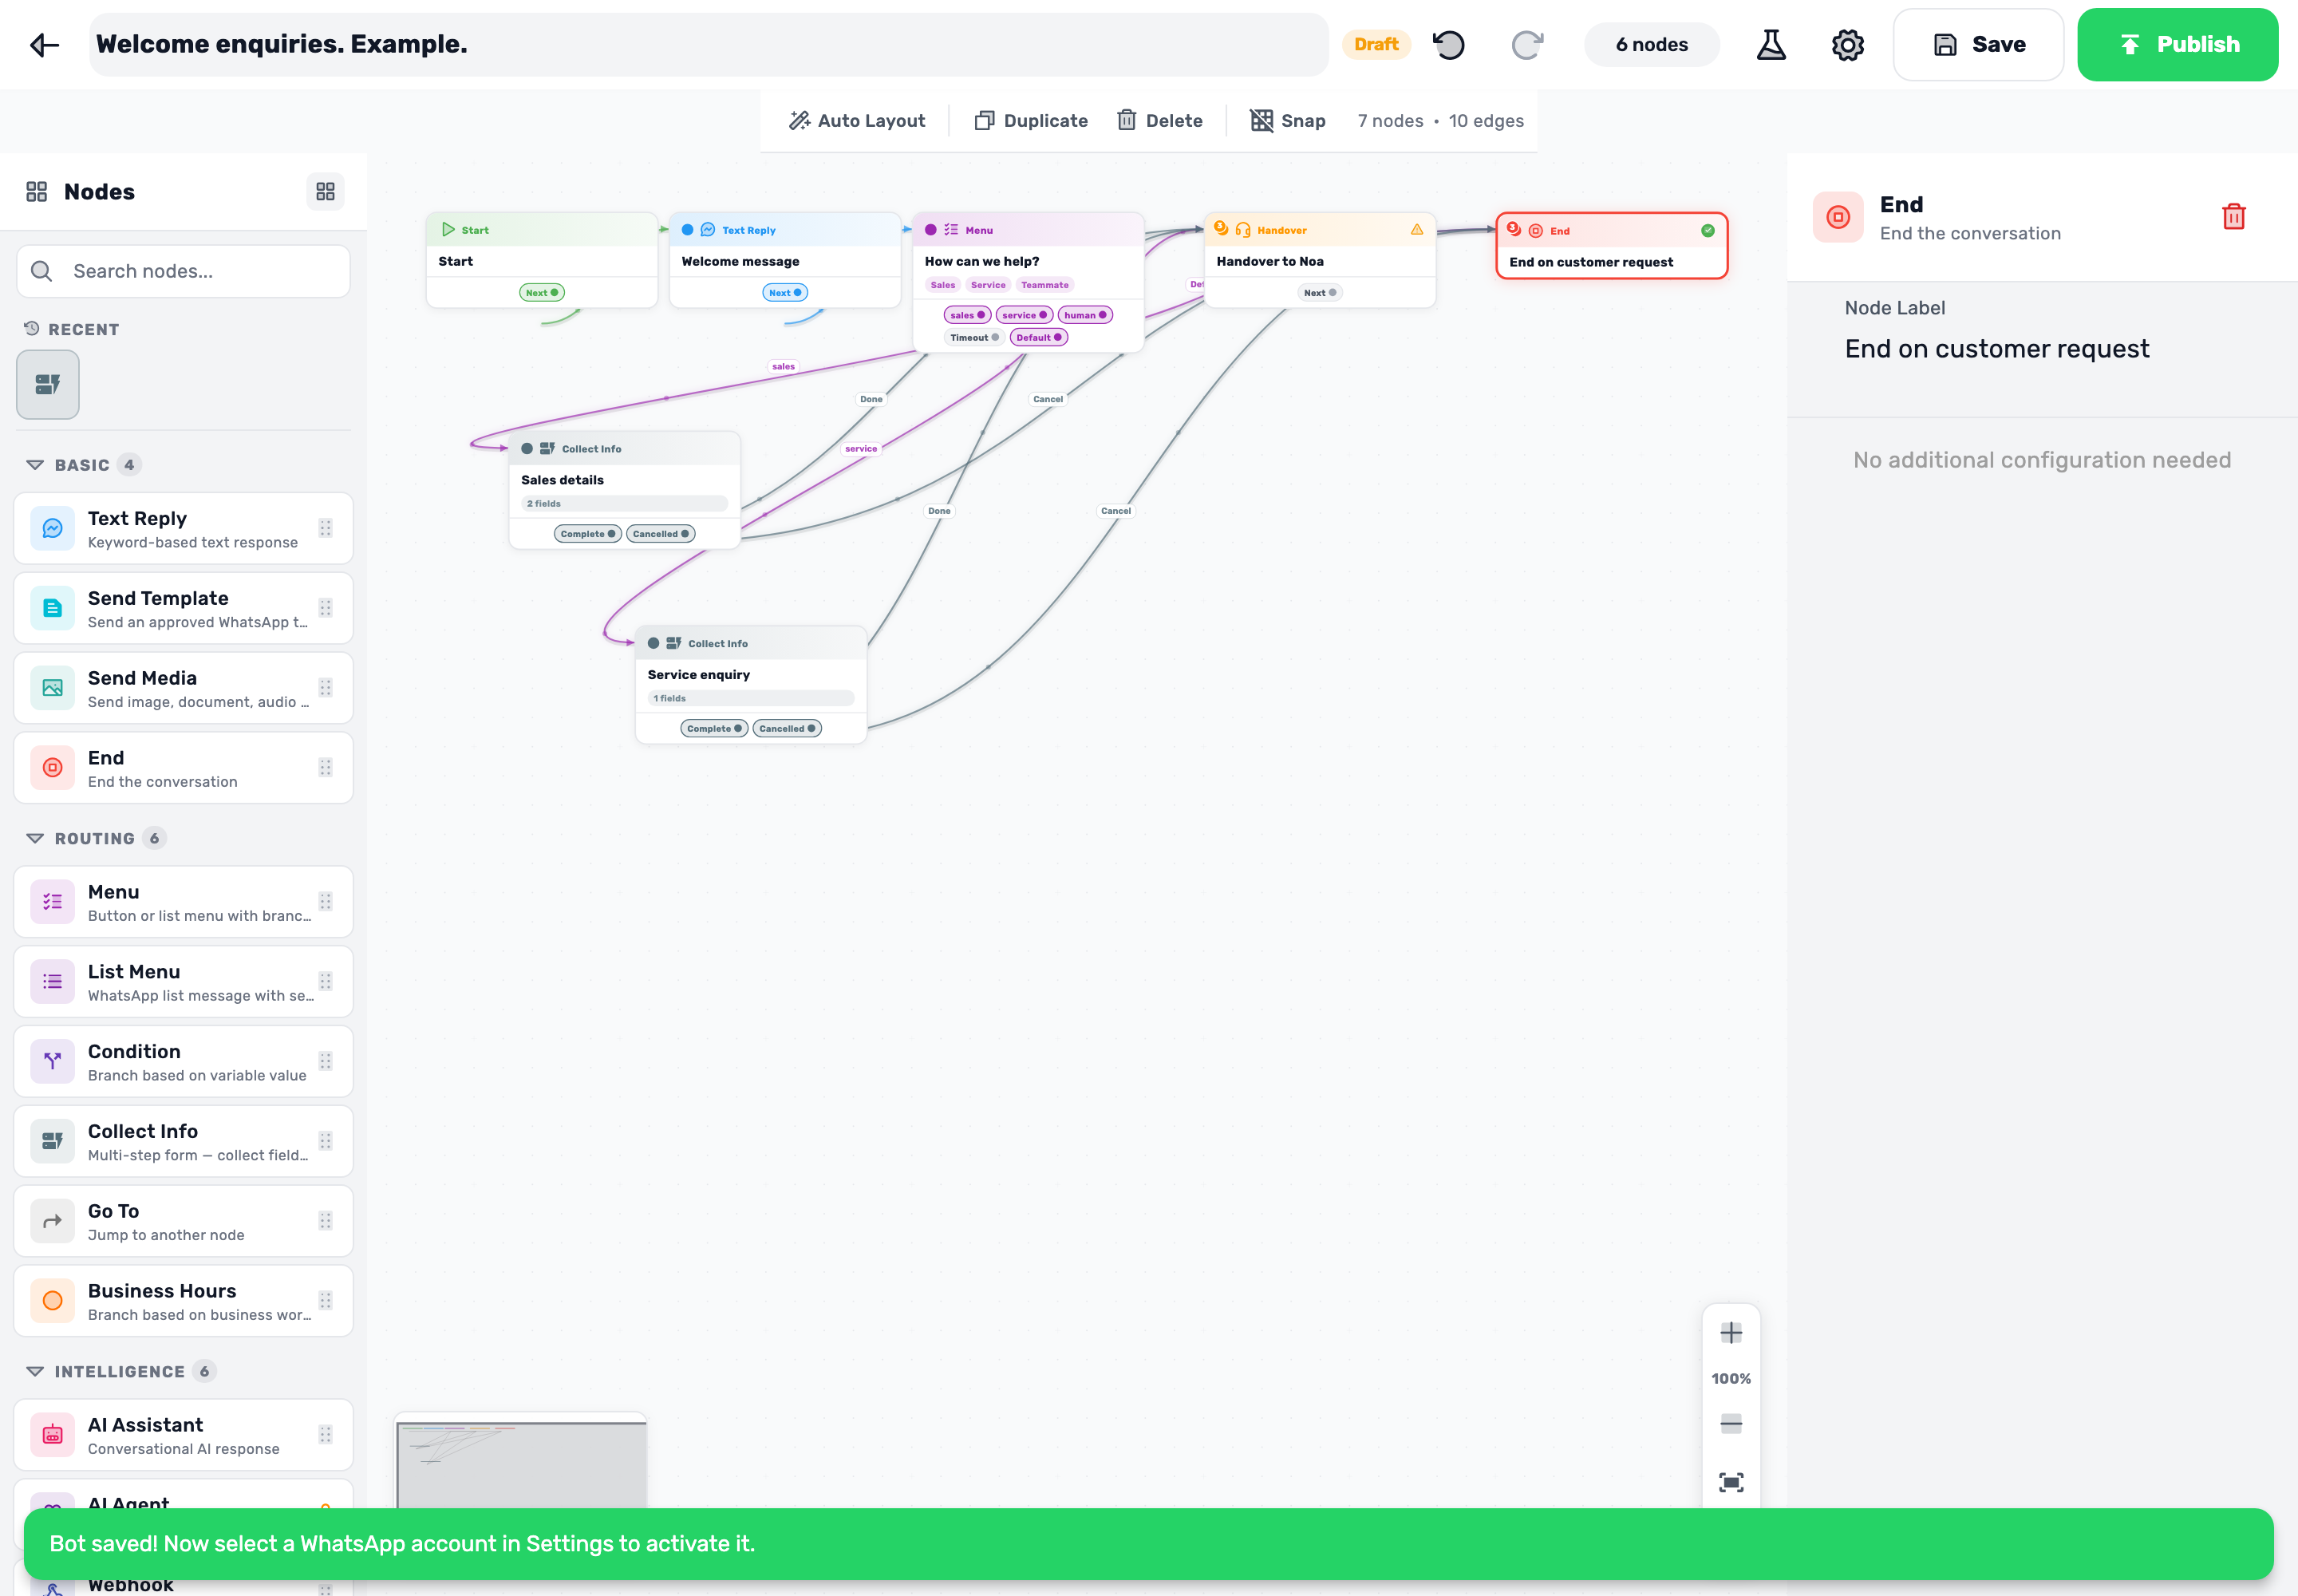This screenshot has width=2298, height=1596.
Task: Duplicate the selected node
Action: click(x=1031, y=120)
